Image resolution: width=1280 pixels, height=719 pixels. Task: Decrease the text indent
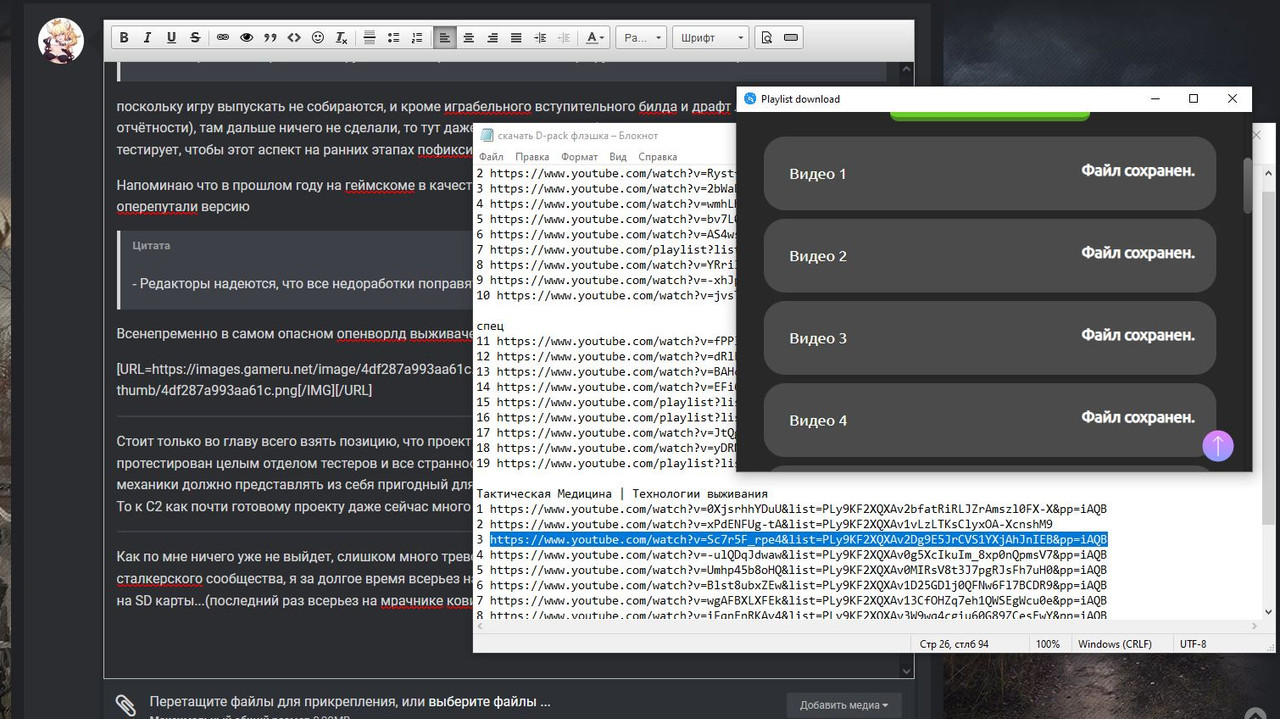[564, 38]
